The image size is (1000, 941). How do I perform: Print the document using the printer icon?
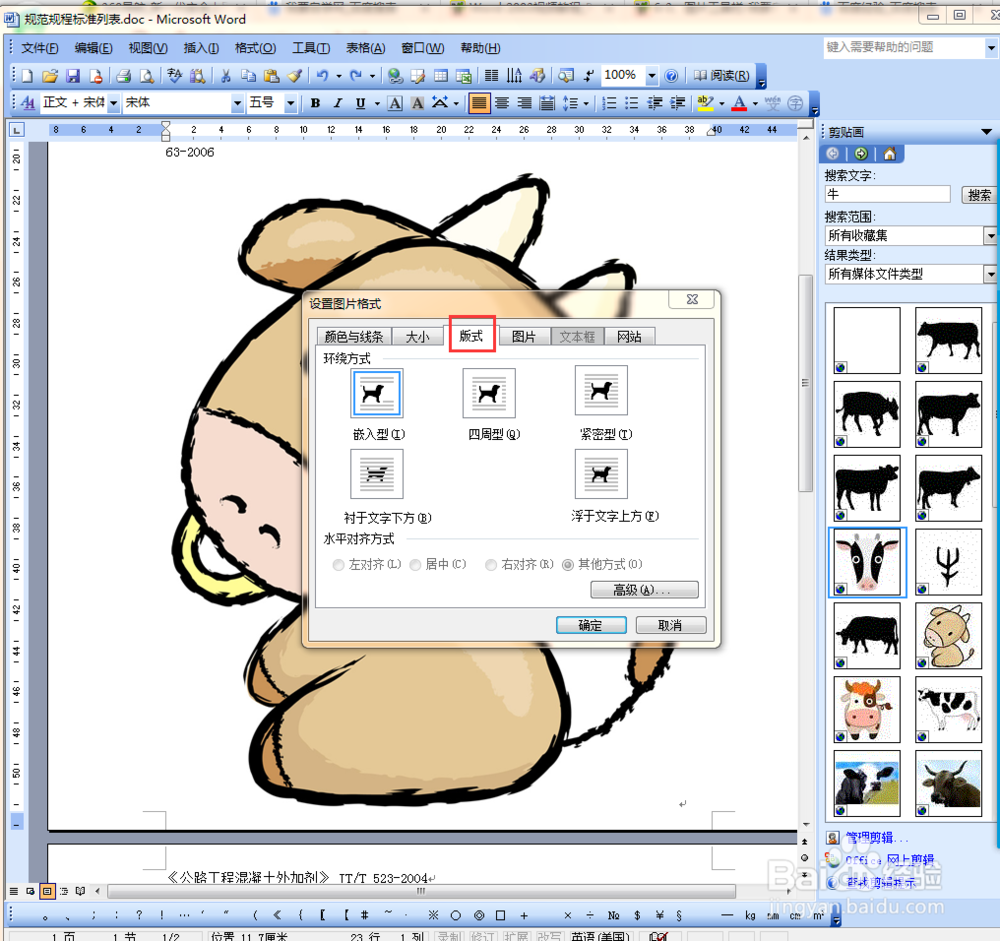[123, 76]
